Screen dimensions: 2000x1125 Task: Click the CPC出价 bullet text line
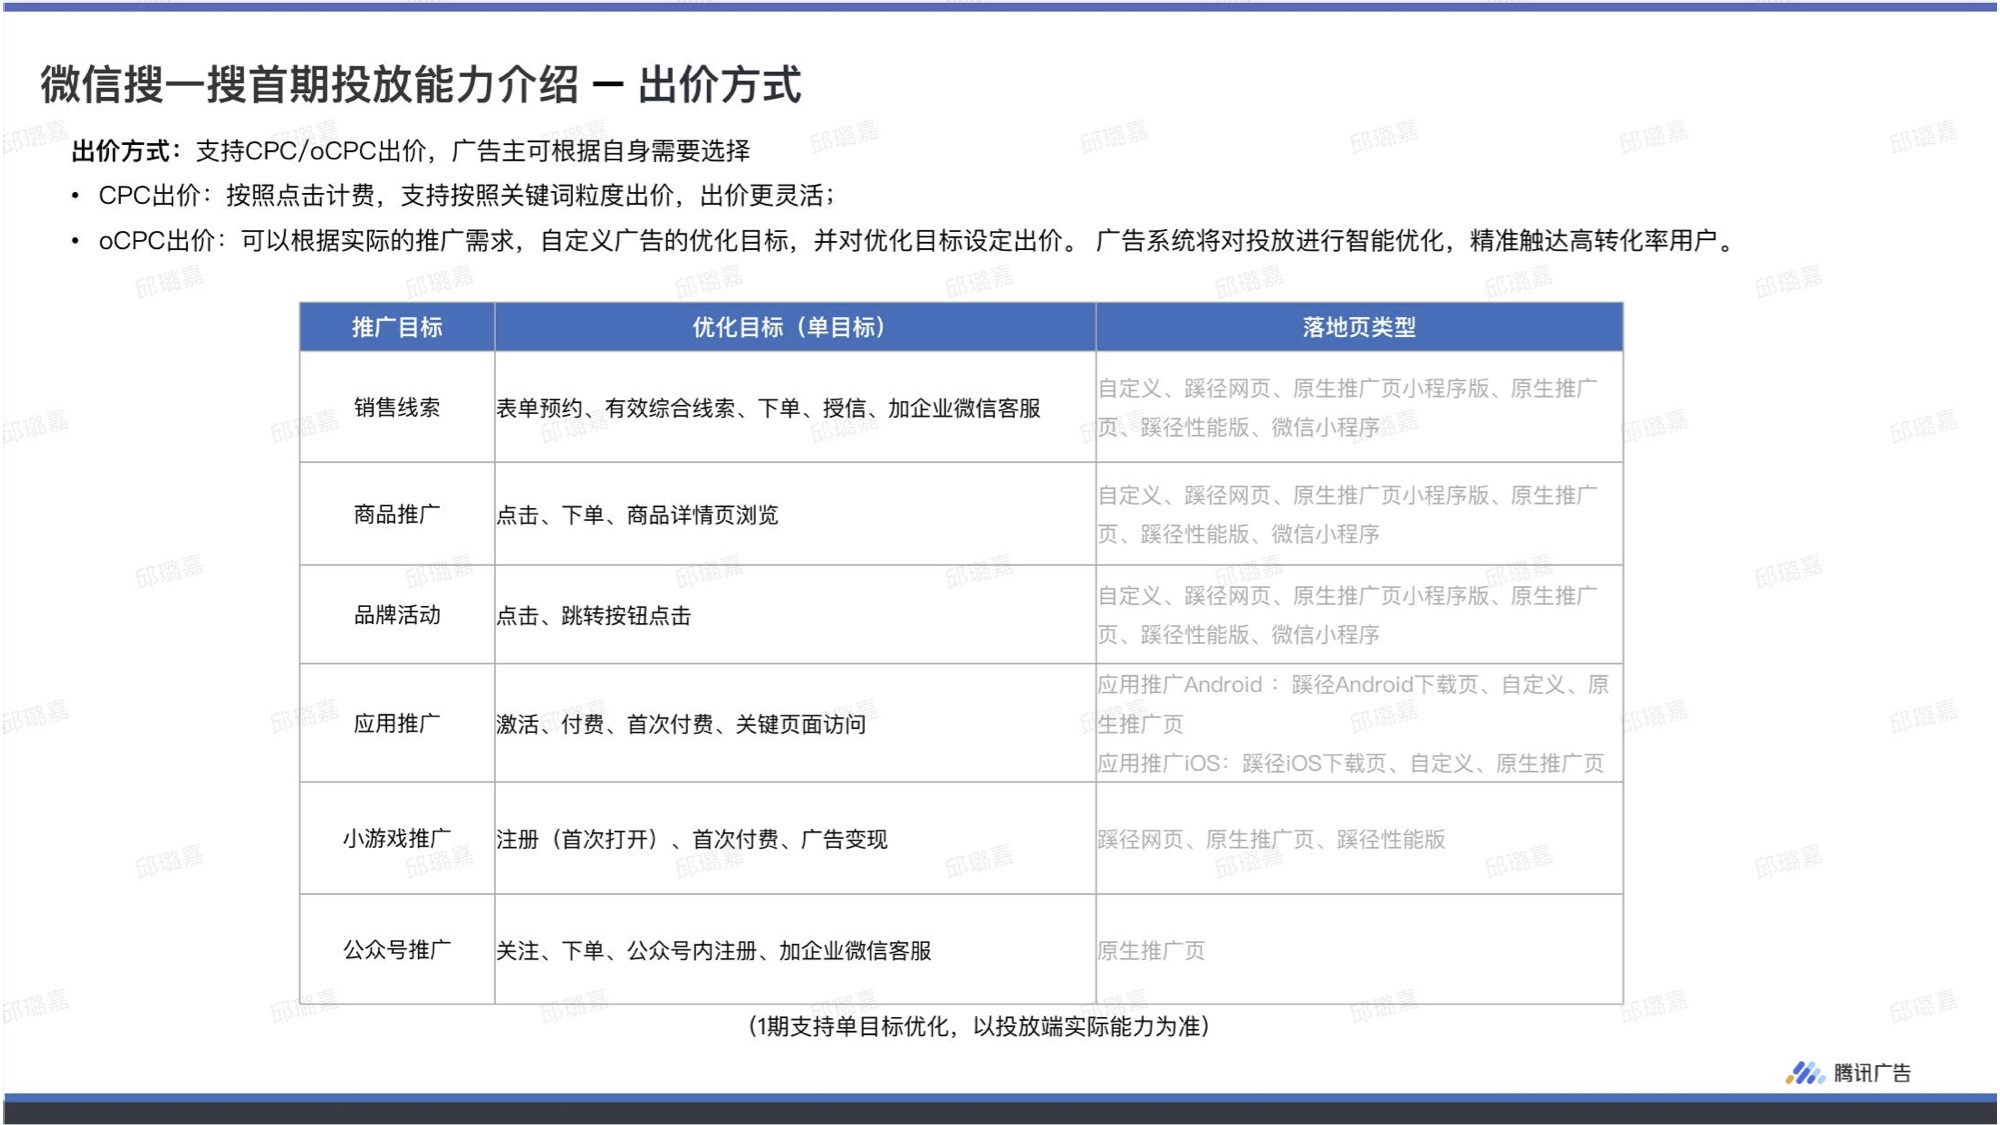(466, 195)
